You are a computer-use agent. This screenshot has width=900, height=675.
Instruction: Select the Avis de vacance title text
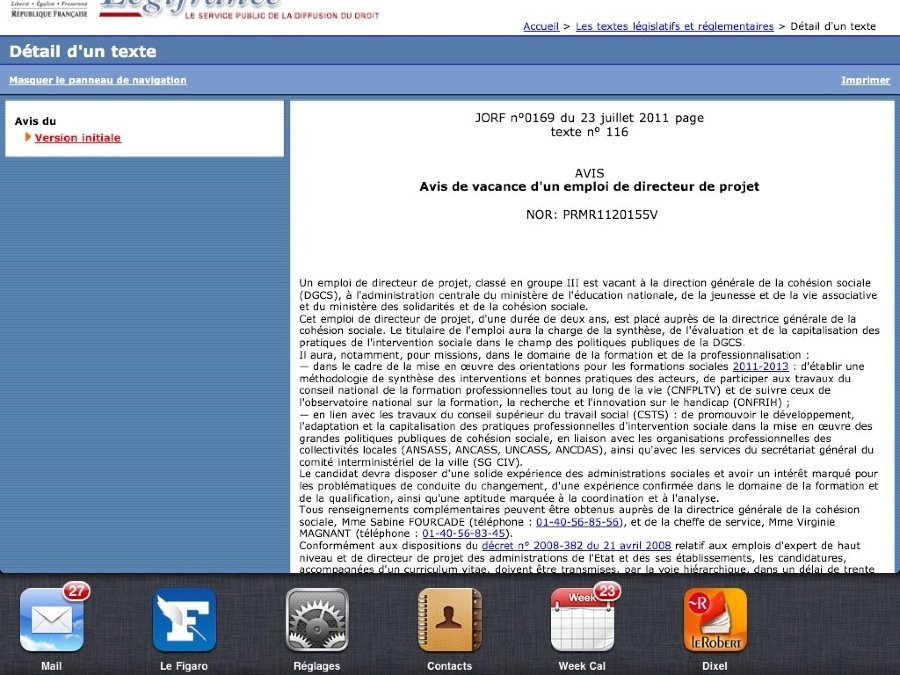(x=589, y=186)
